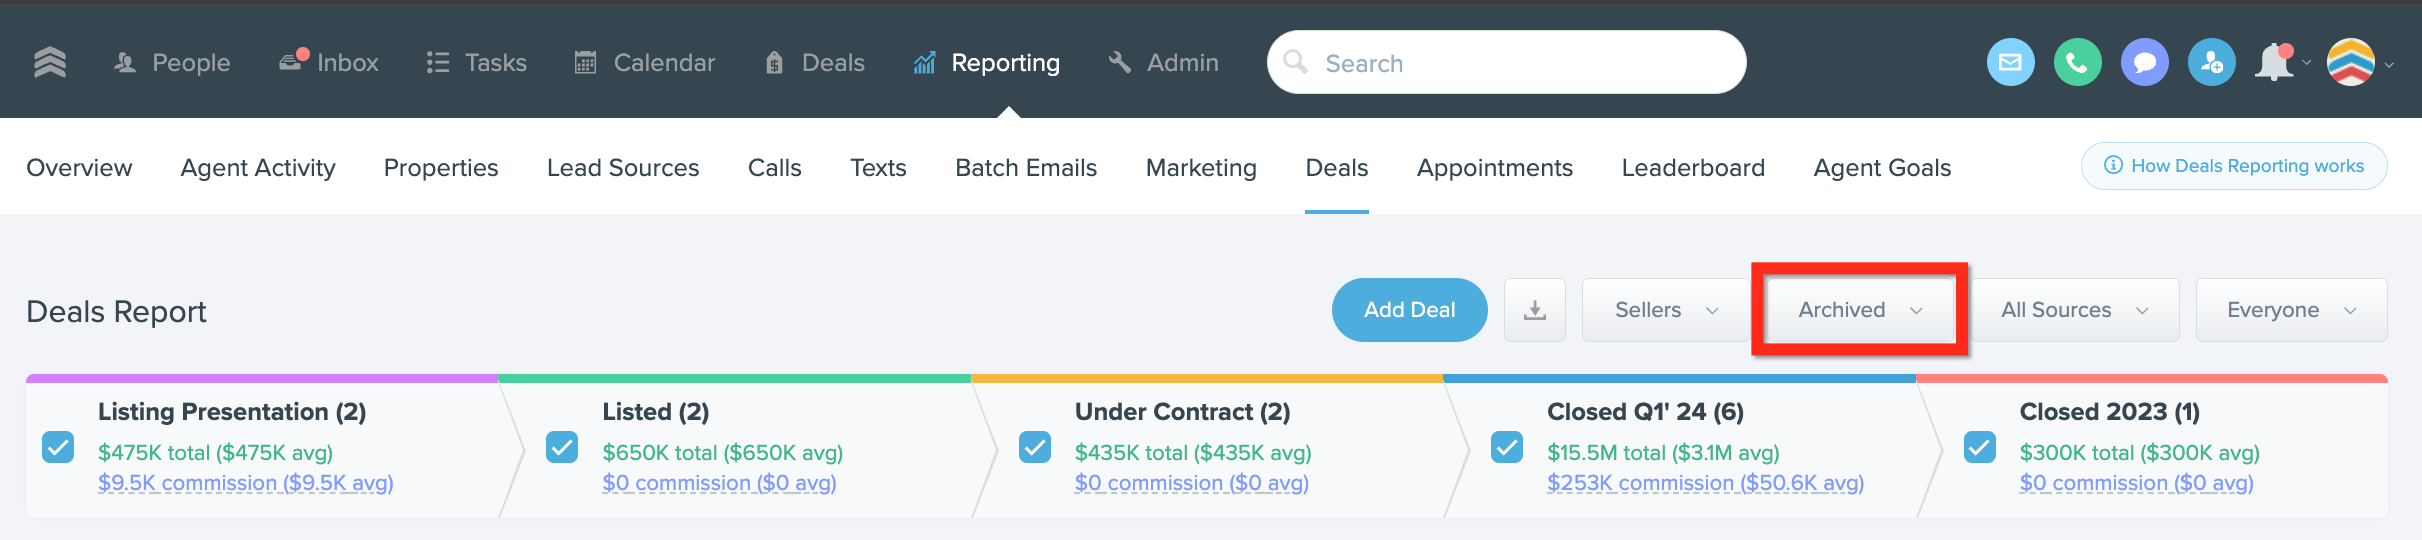The image size is (2422, 540).
Task: Switch to the Leaderboard tab
Action: click(1693, 167)
